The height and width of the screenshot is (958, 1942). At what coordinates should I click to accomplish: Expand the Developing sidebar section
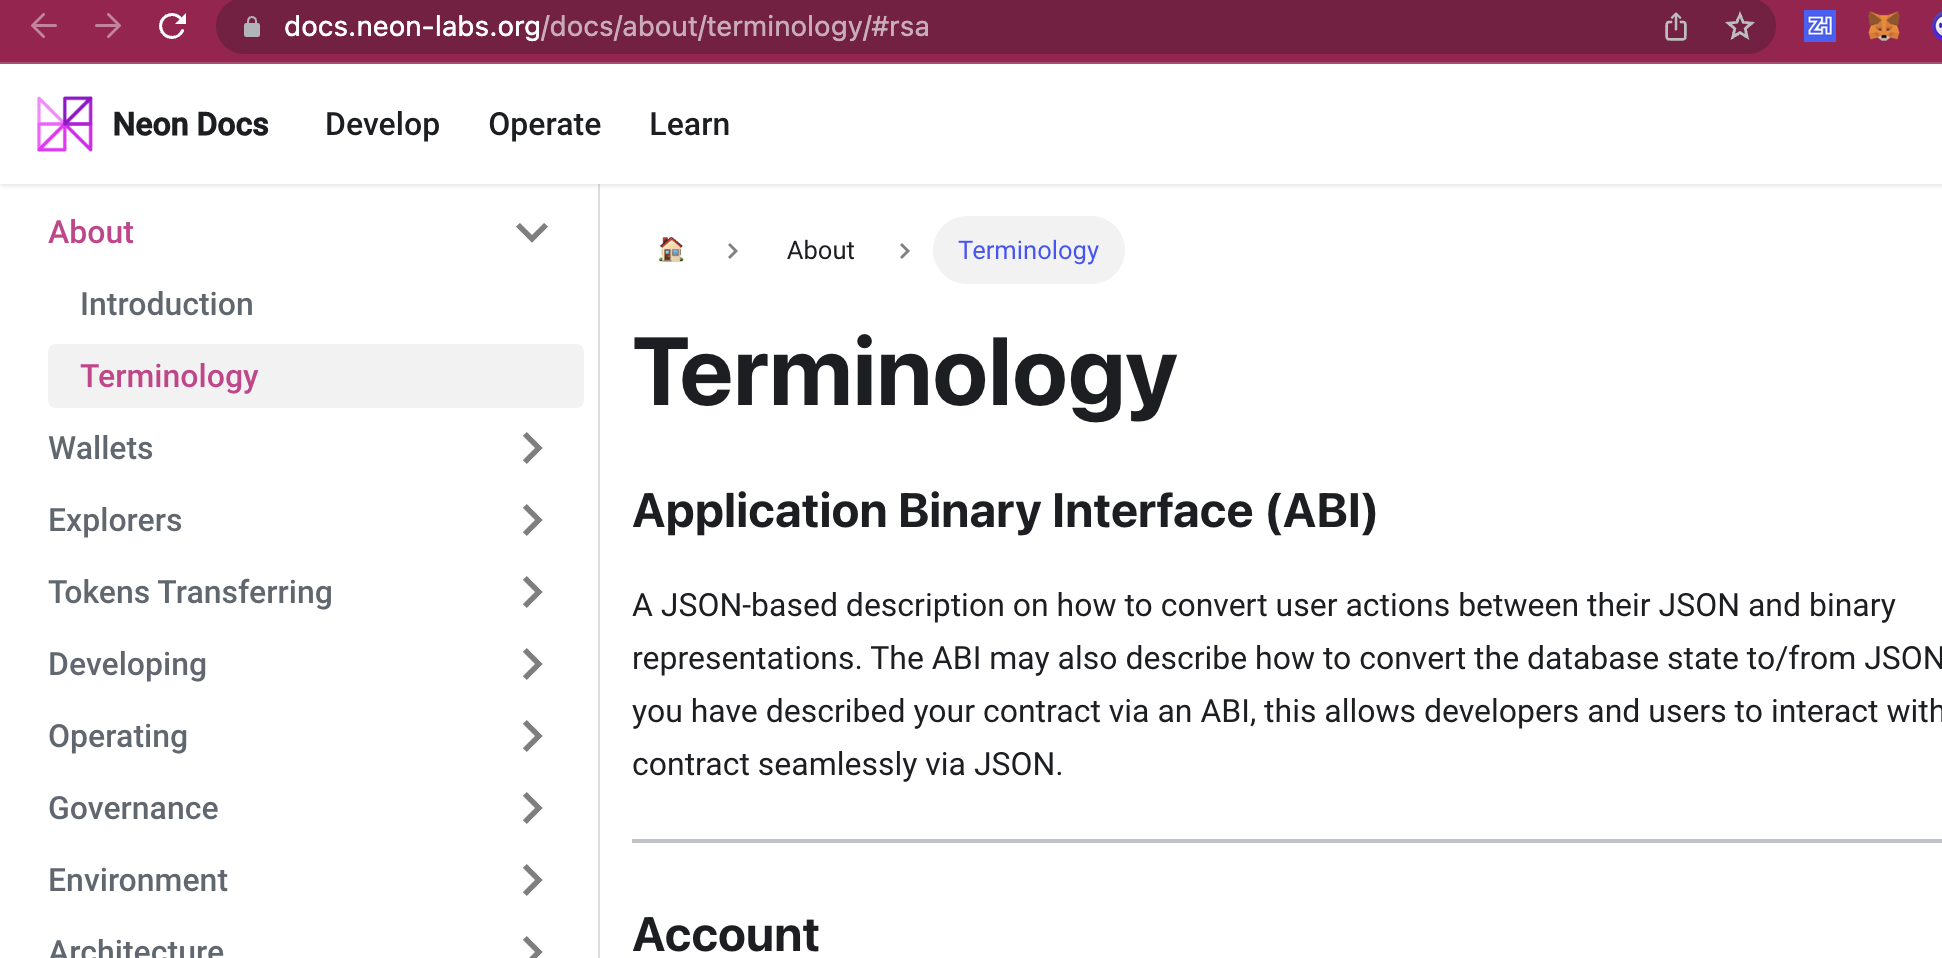coord(533,664)
